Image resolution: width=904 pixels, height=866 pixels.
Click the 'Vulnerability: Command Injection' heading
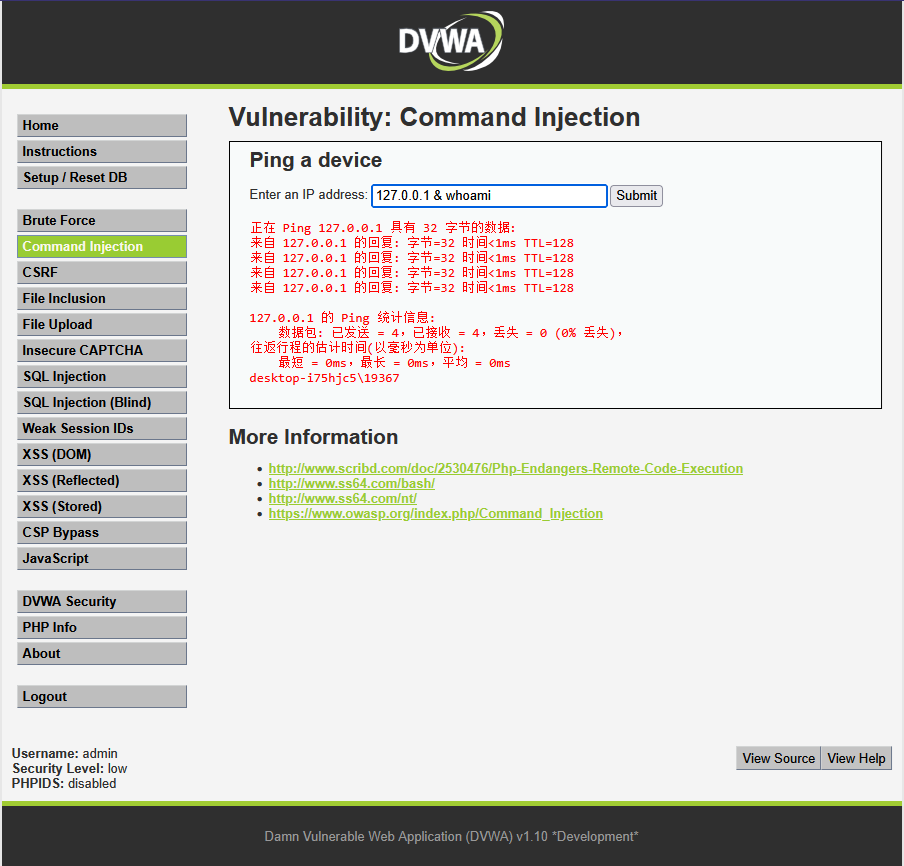click(x=434, y=117)
